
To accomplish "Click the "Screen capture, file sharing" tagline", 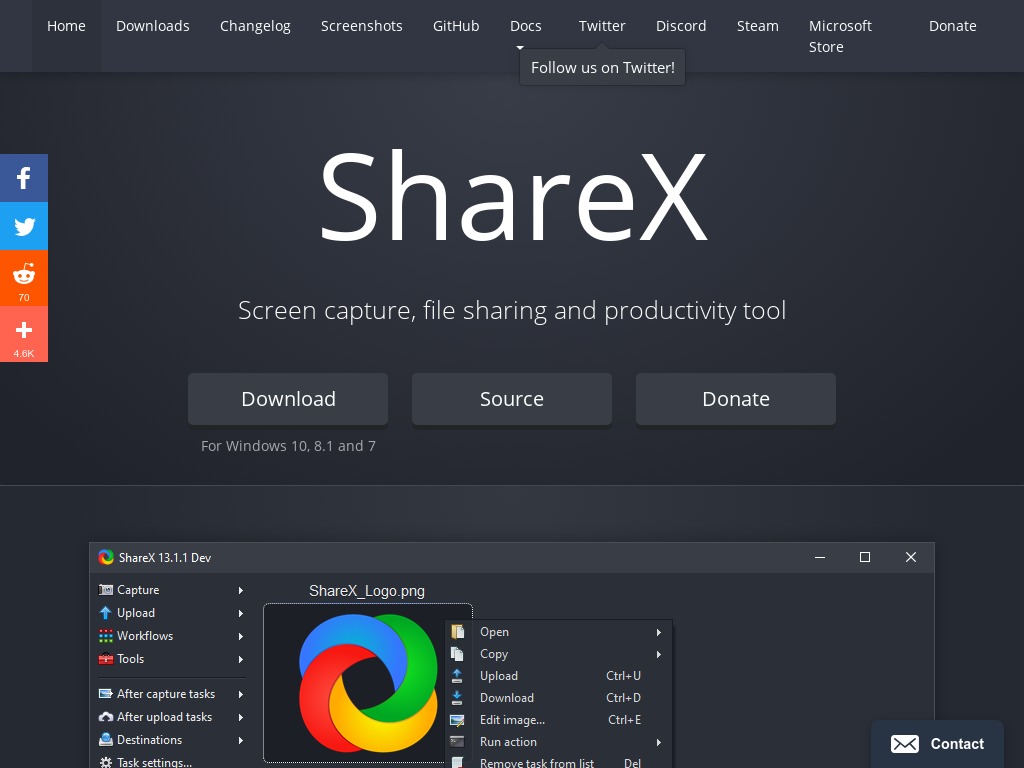I will pos(512,311).
